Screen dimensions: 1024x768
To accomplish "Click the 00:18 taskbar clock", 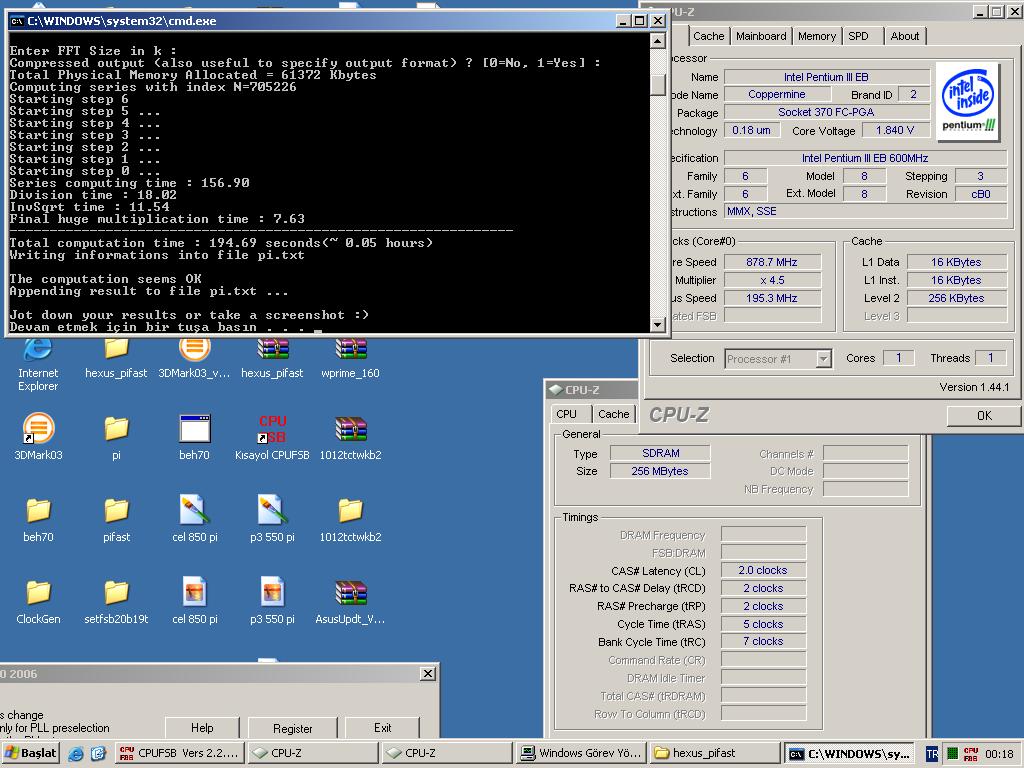I will click(999, 754).
